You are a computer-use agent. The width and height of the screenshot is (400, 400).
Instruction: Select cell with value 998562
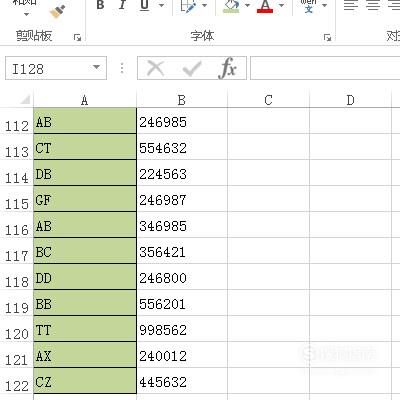[182, 329]
